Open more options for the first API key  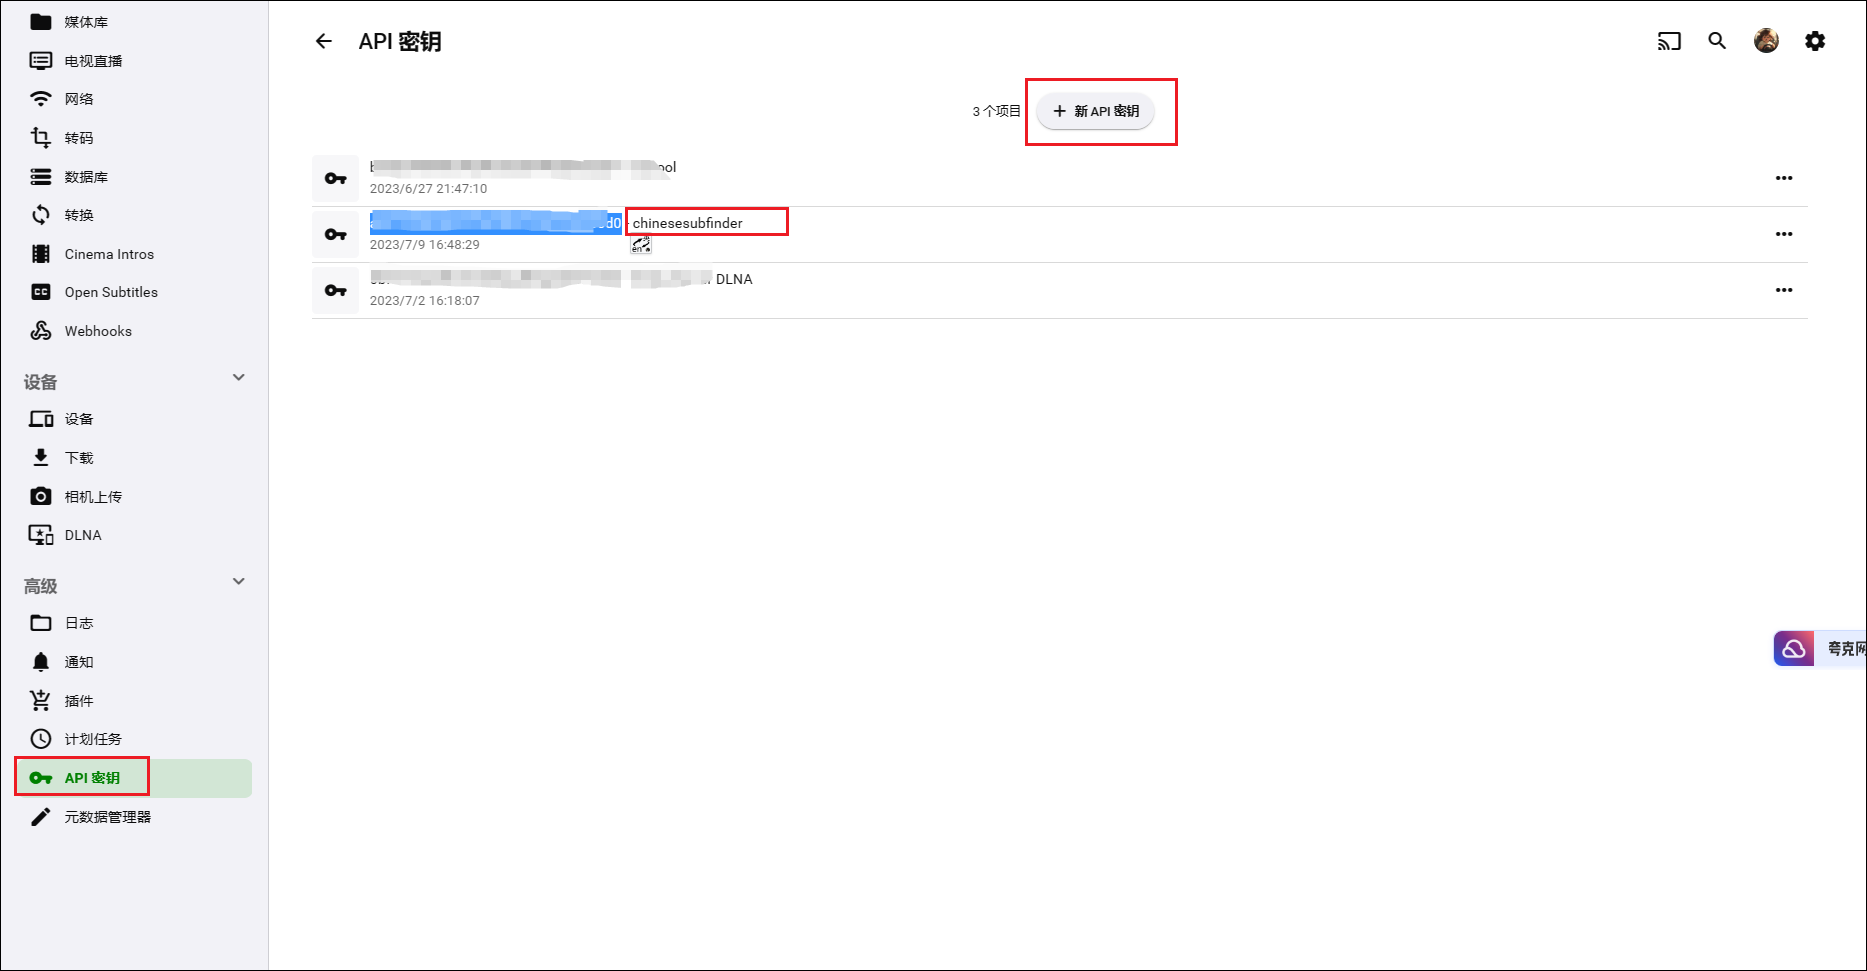click(1783, 178)
